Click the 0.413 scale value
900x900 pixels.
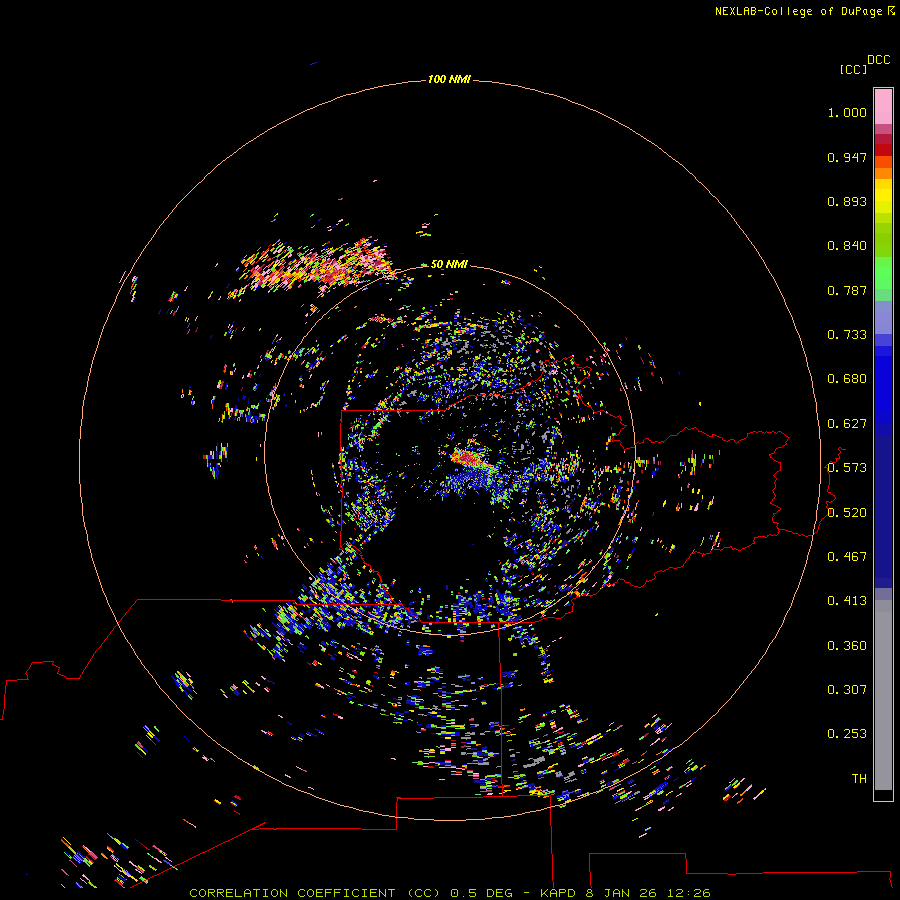click(x=847, y=601)
